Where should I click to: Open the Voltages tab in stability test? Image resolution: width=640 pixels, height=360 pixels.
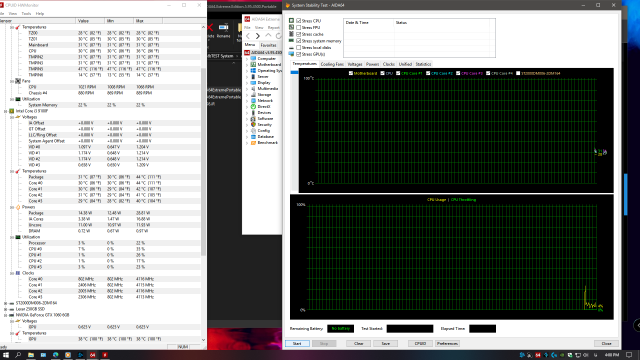355,64
